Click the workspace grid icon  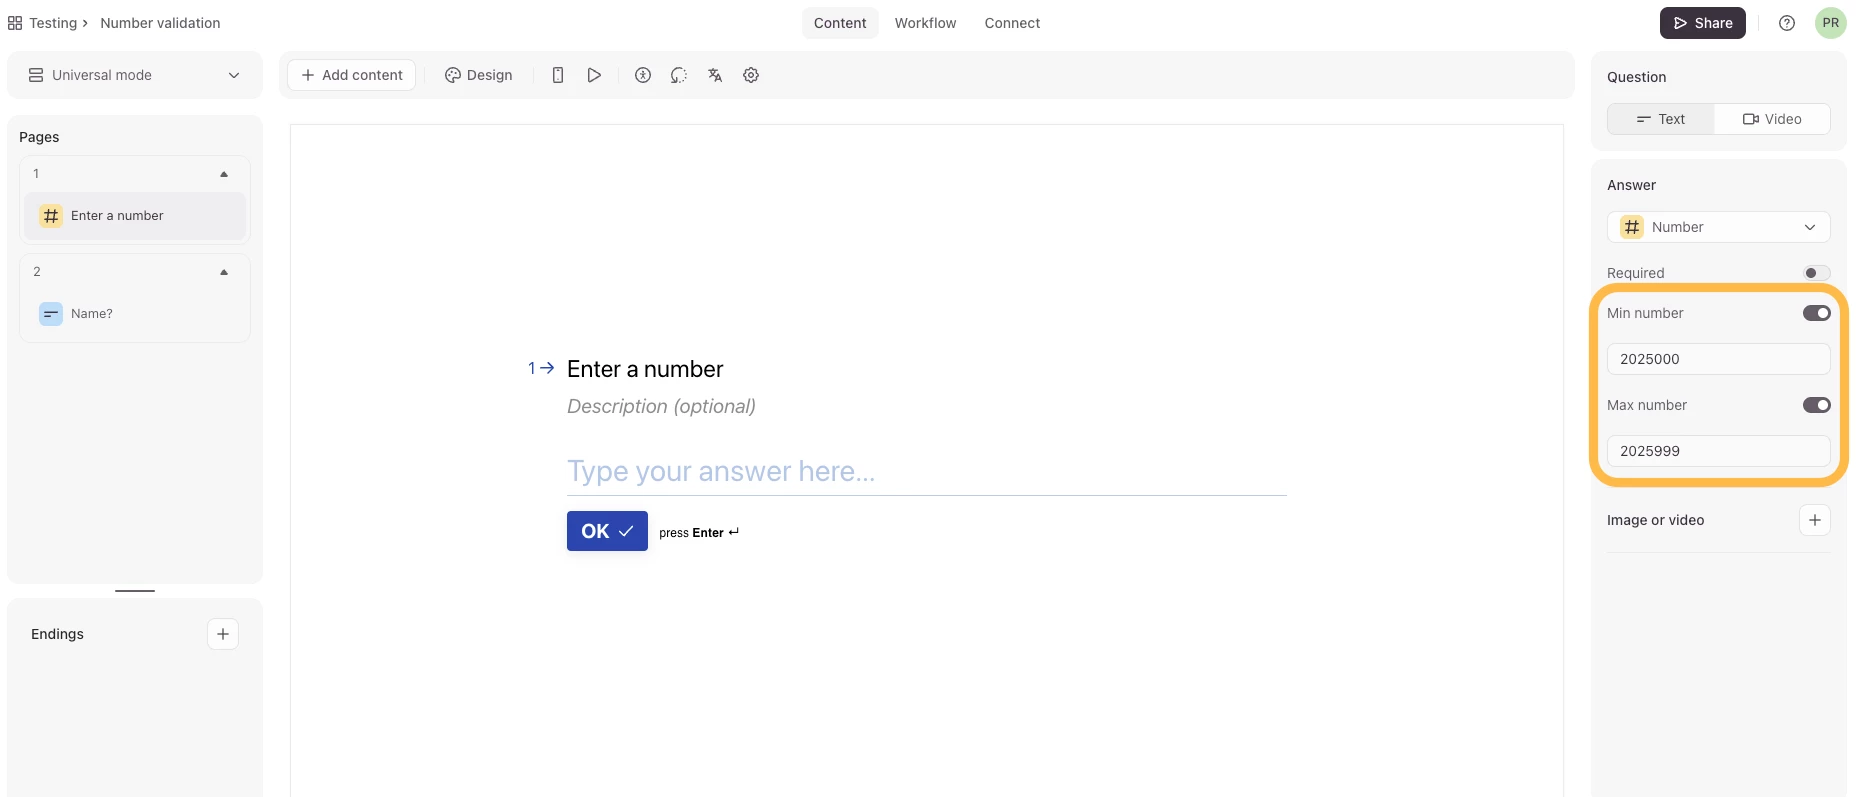15,23
